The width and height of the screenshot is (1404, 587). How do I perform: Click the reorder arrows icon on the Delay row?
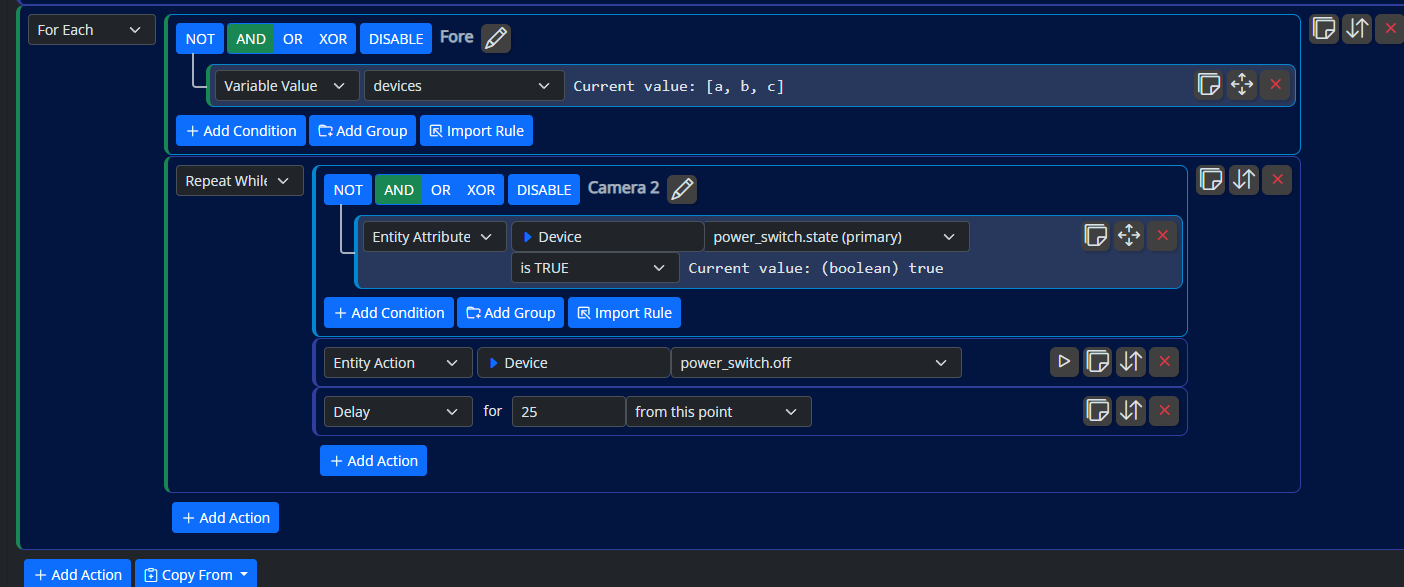click(x=1131, y=410)
